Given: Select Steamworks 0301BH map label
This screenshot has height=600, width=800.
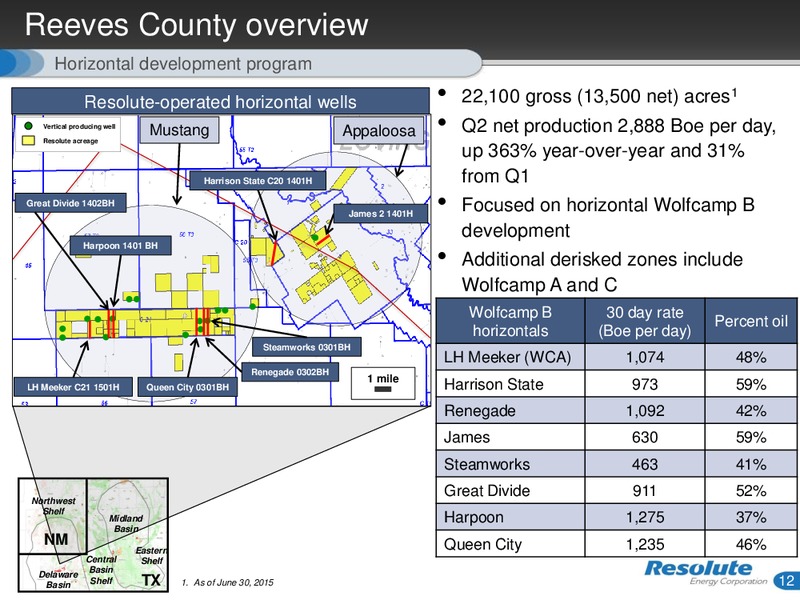Looking at the screenshot, I should 307,347.
